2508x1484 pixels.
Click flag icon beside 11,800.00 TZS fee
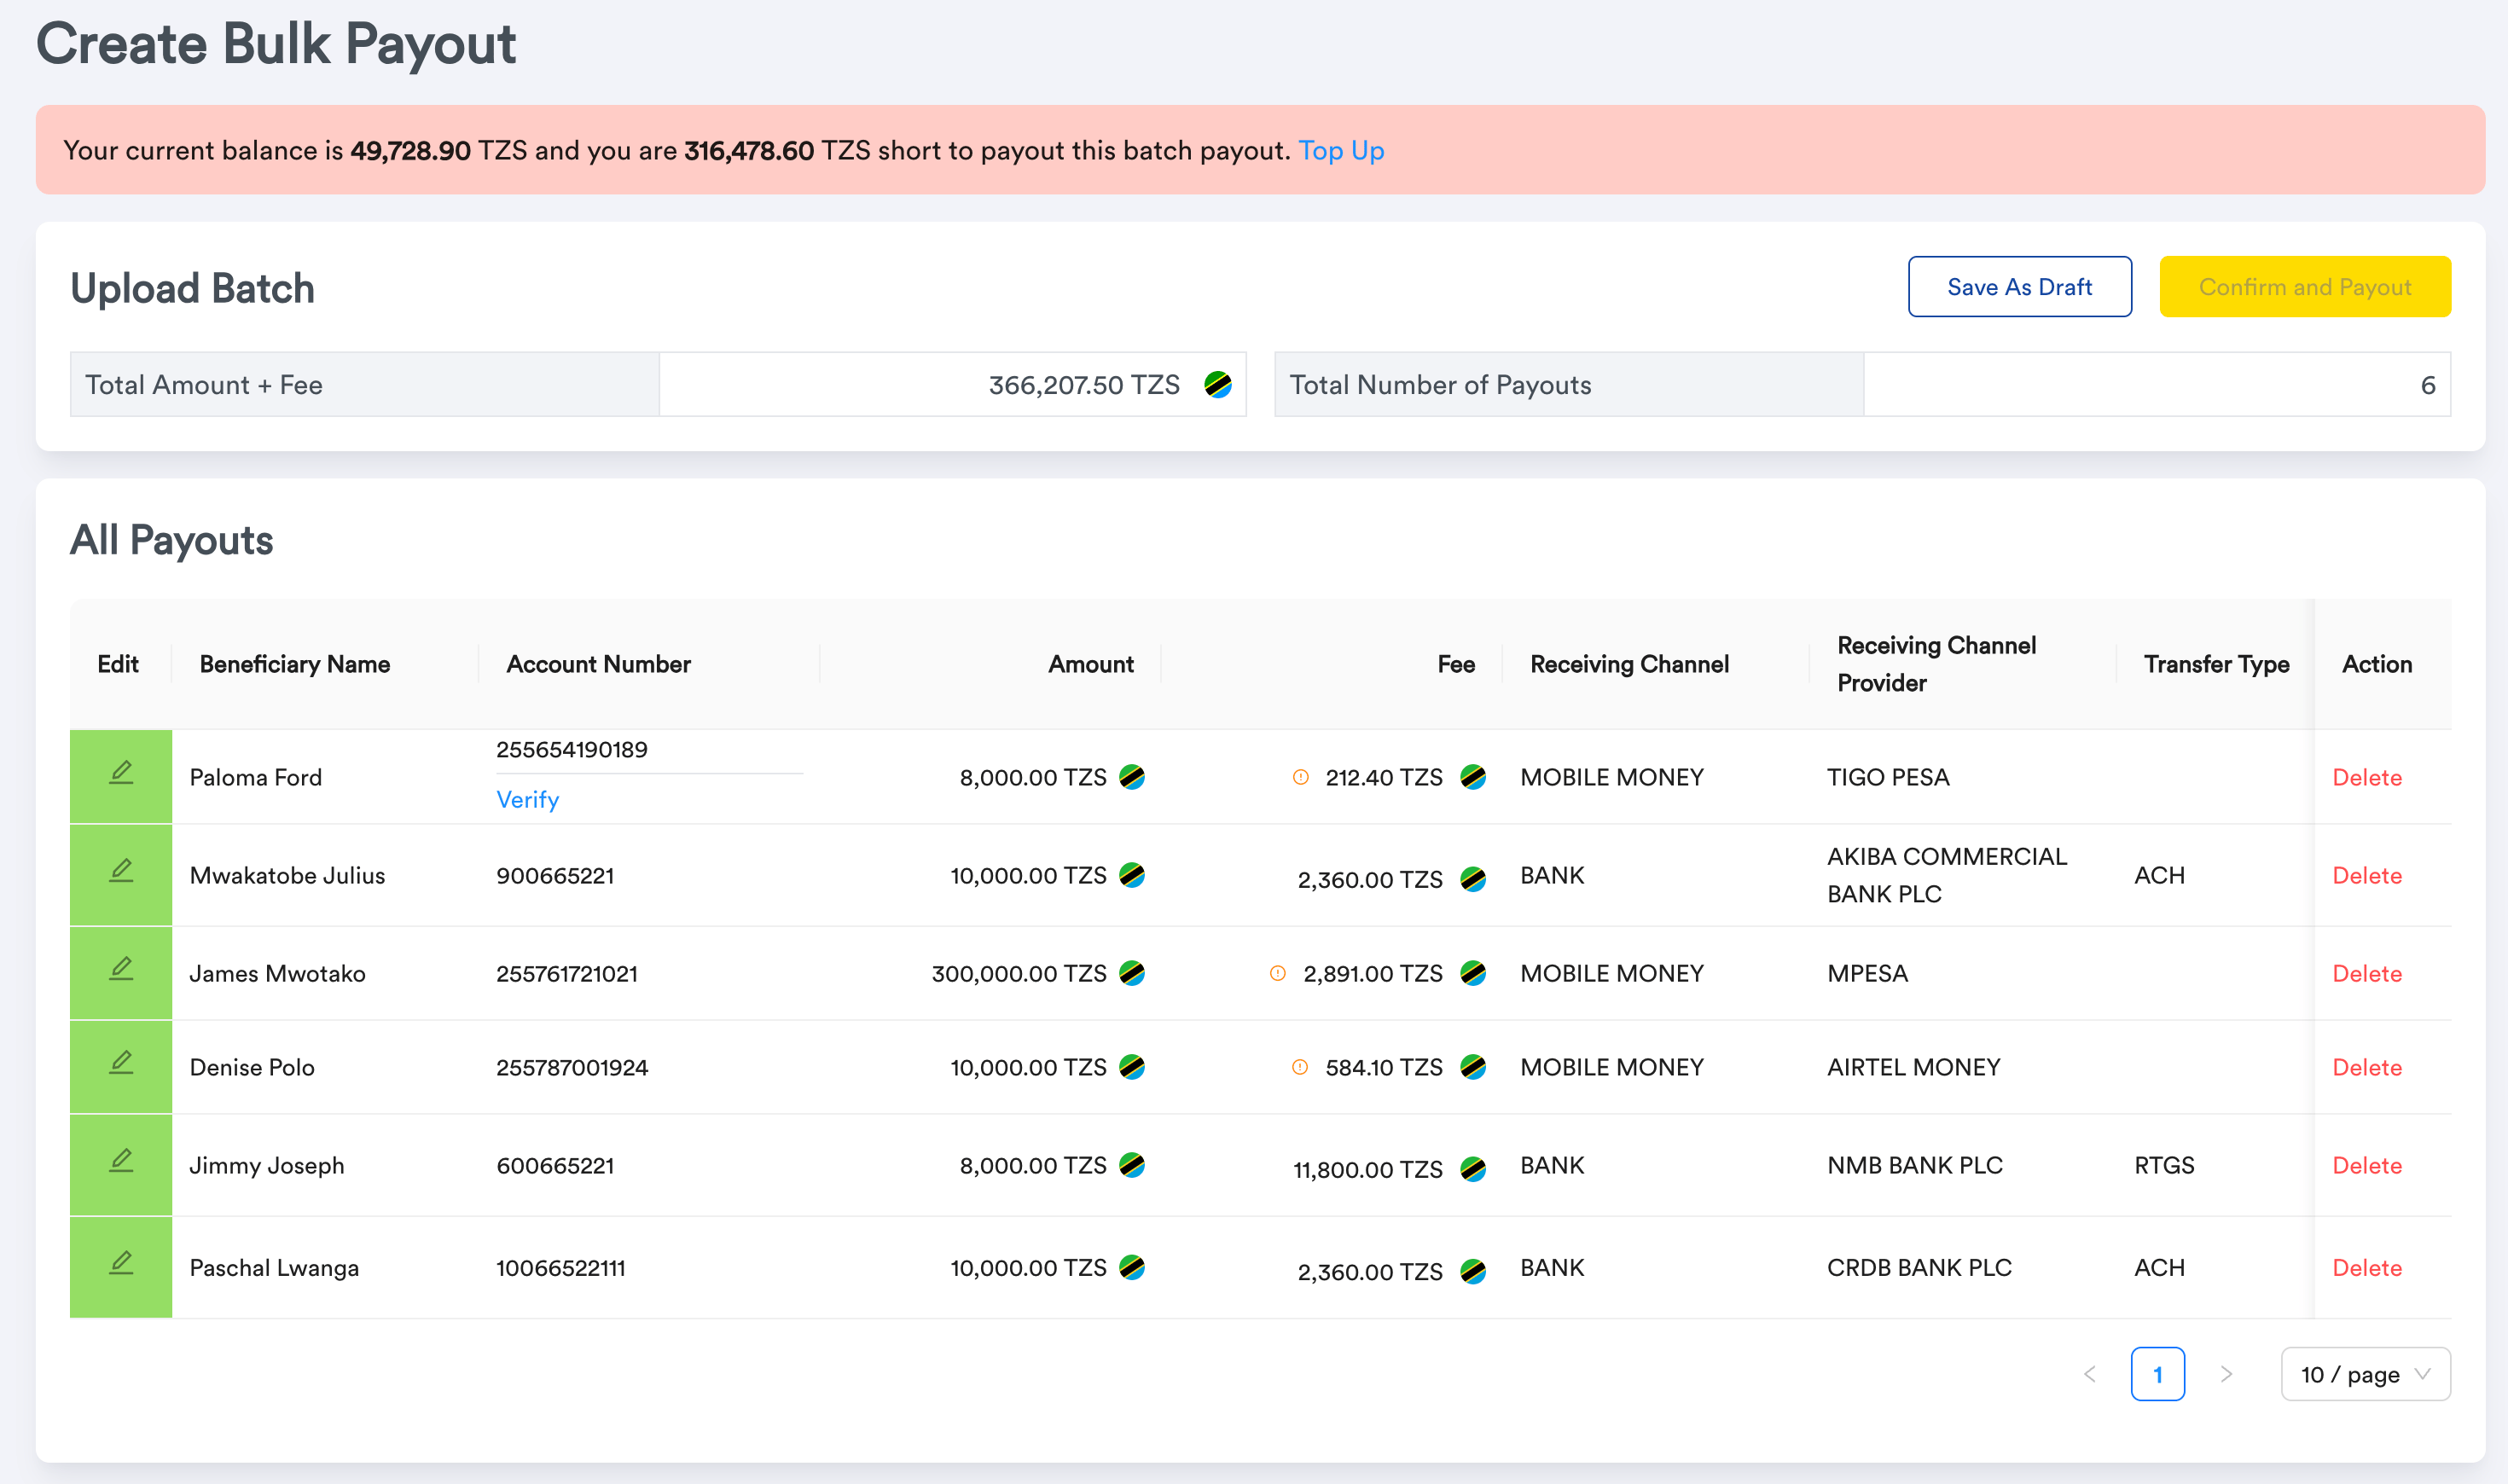(1473, 1169)
